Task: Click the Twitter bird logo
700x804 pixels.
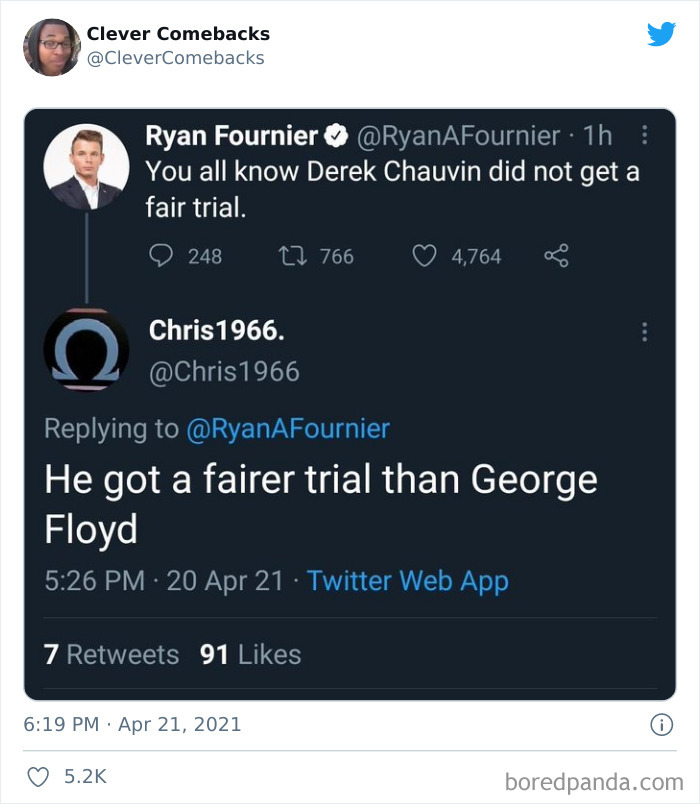Action: point(661,34)
